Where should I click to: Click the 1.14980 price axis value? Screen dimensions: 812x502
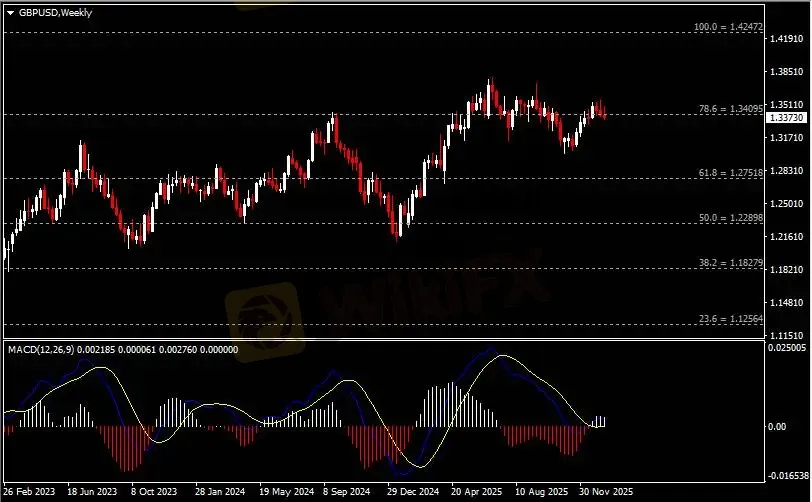[787, 302]
